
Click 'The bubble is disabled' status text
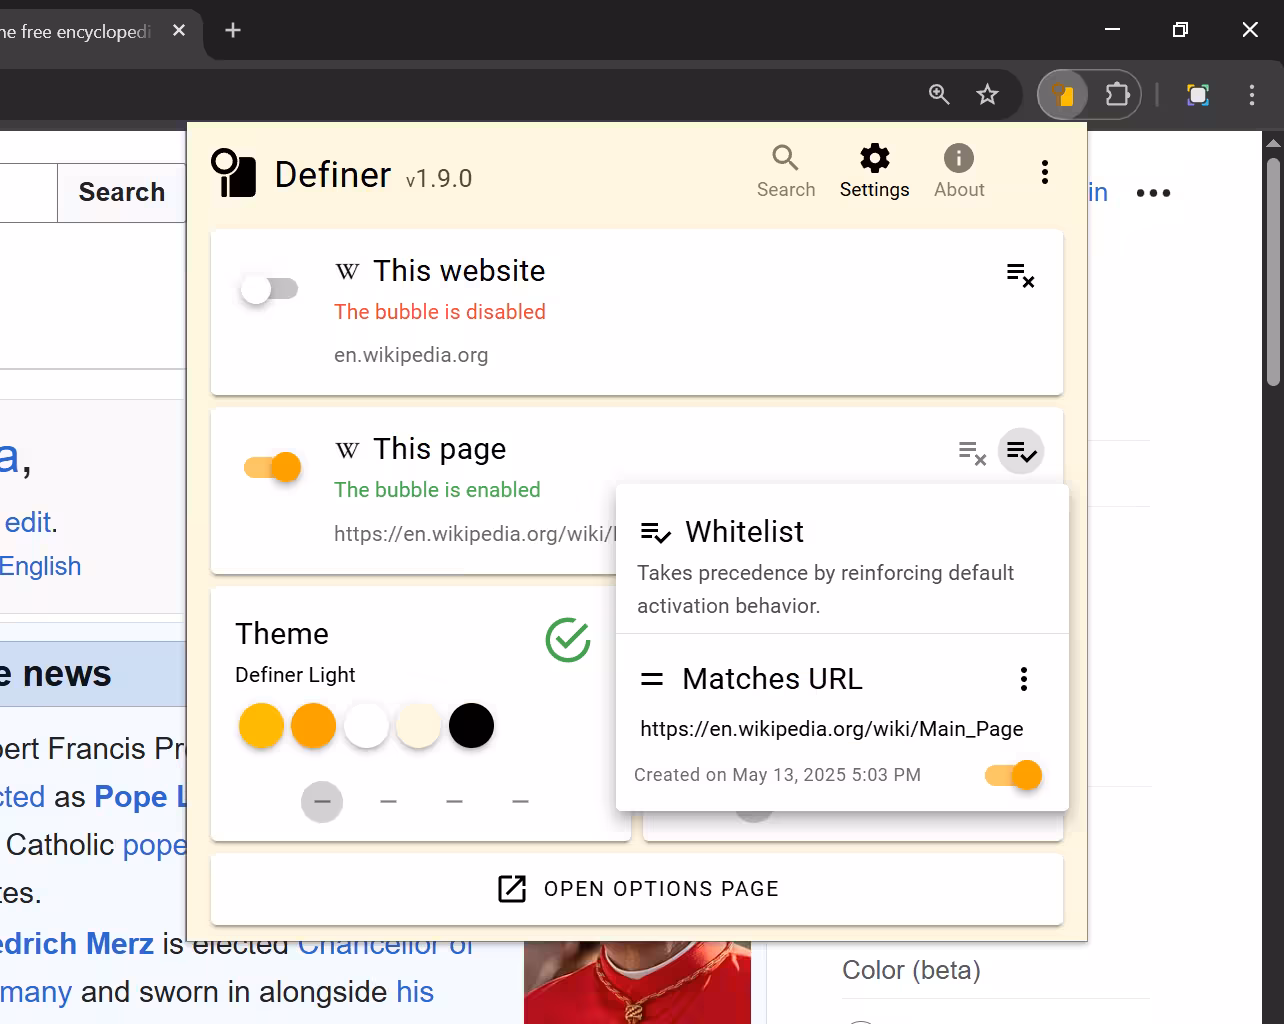click(x=440, y=312)
